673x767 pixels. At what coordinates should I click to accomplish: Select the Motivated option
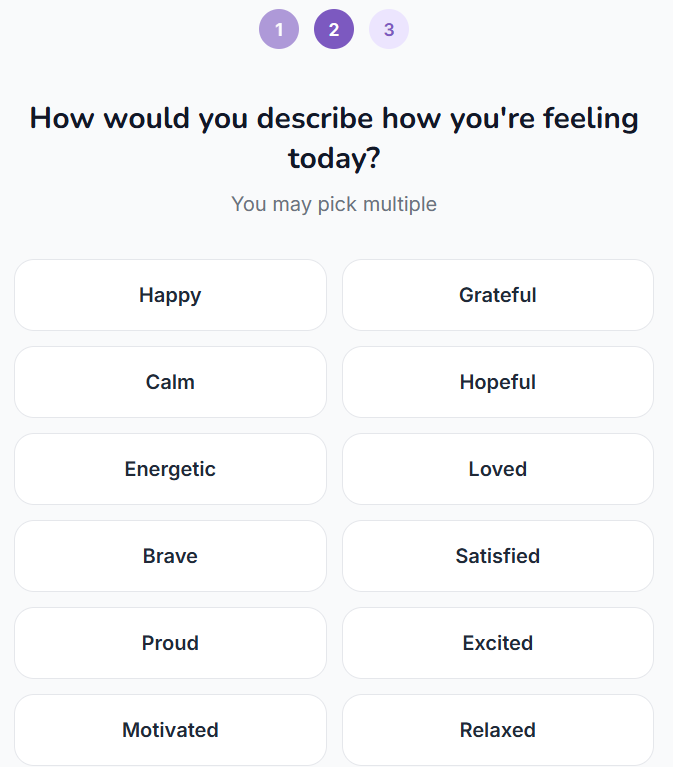[x=170, y=730]
